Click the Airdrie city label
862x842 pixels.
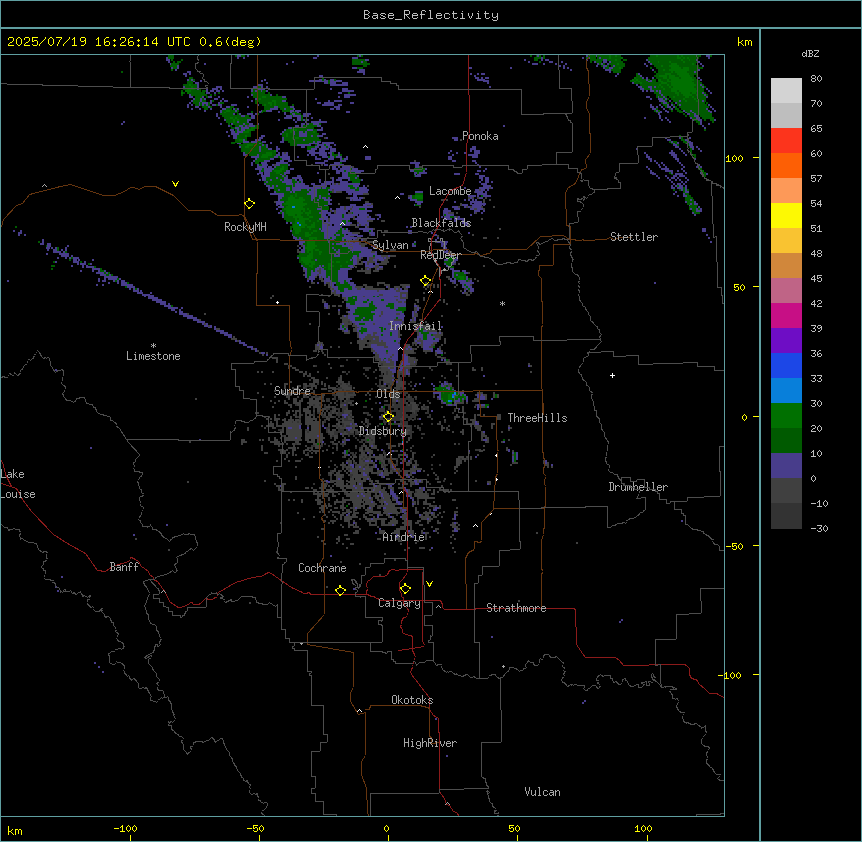[x=404, y=537]
